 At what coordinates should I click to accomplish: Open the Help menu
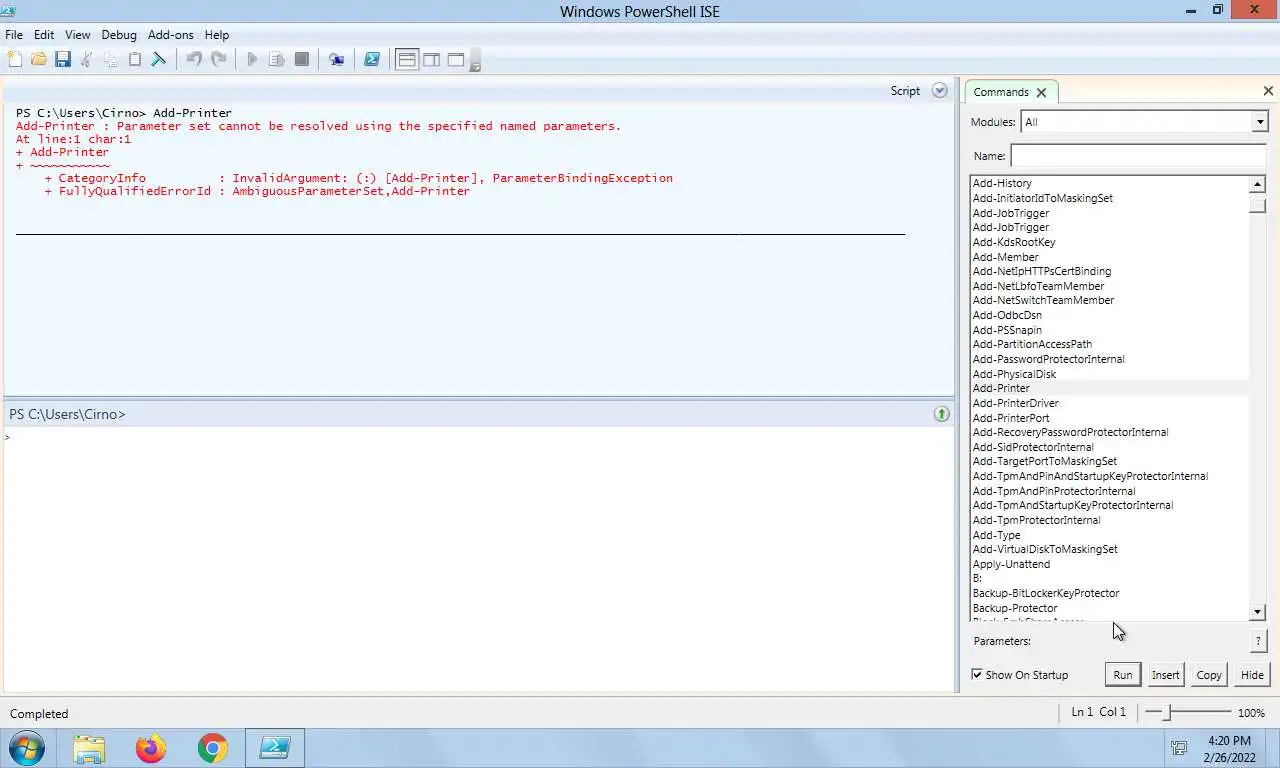click(x=216, y=34)
